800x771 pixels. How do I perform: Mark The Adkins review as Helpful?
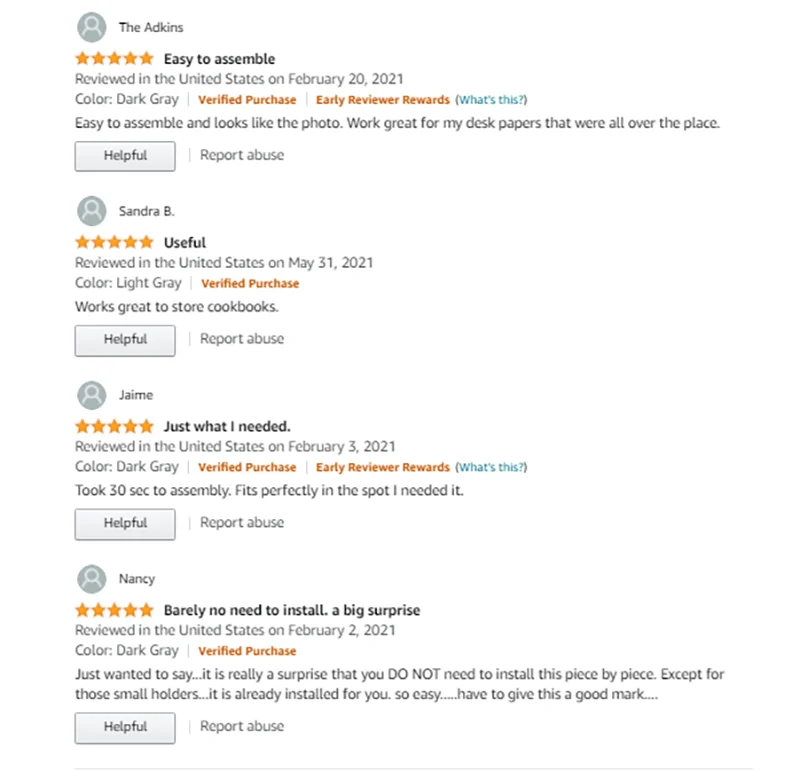[x=125, y=156]
